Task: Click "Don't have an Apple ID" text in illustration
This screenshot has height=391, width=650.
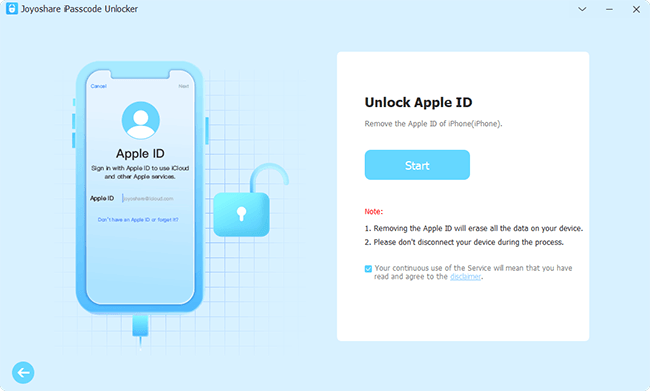Action: (x=138, y=220)
